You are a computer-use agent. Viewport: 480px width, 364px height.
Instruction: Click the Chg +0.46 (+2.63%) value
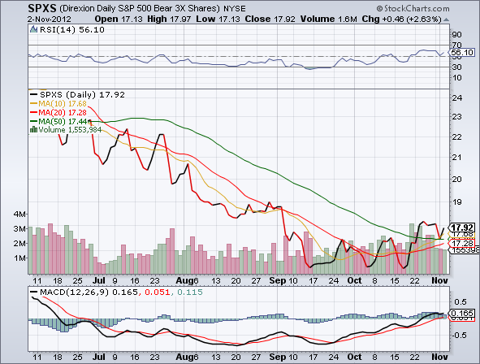tap(402, 19)
